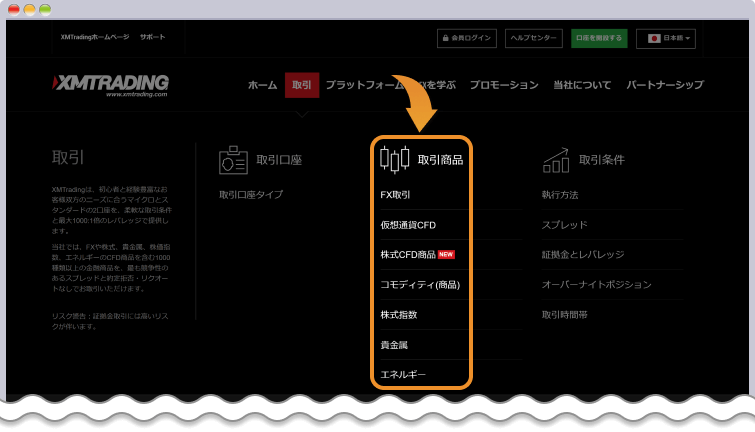Click the red close window button
Viewport: 755px width, 432px height.
[x=14, y=10]
